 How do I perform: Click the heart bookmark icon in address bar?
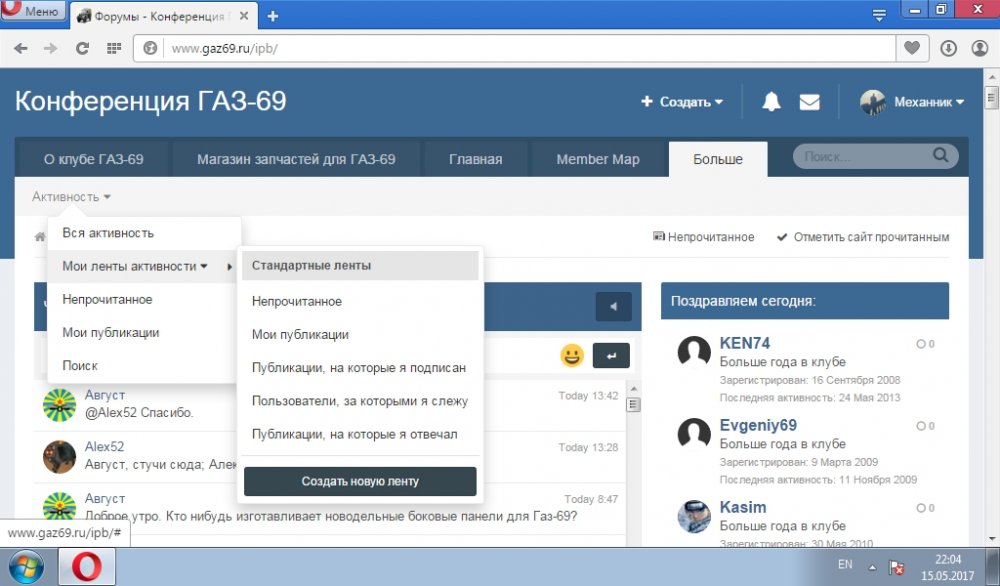(x=911, y=48)
